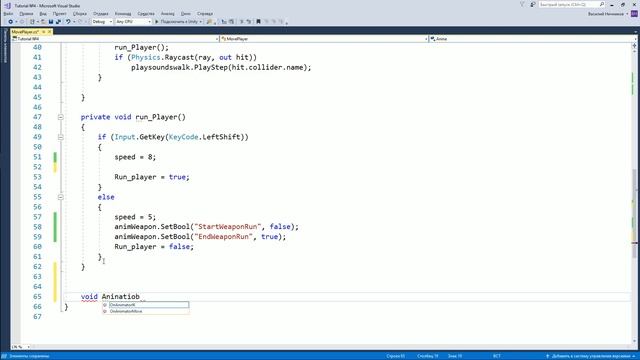Open the undo history dropdown arrow

click(74, 22)
